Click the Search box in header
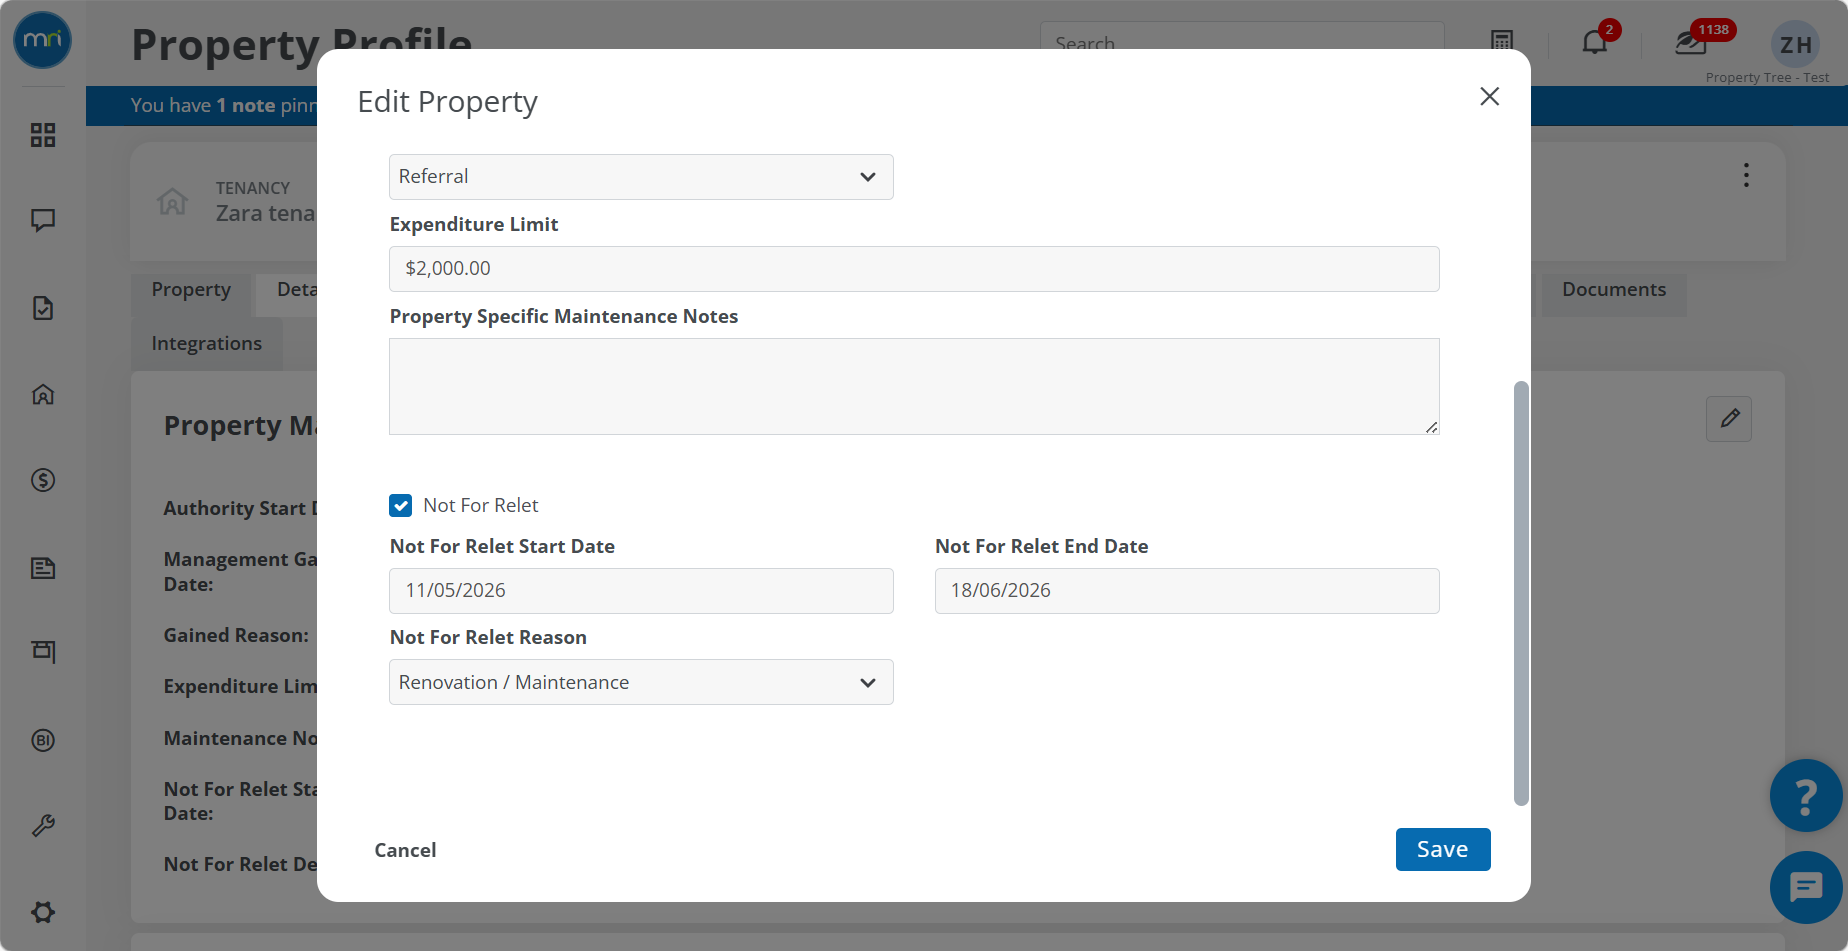Screen dimensions: 1848x951 point(1242,38)
